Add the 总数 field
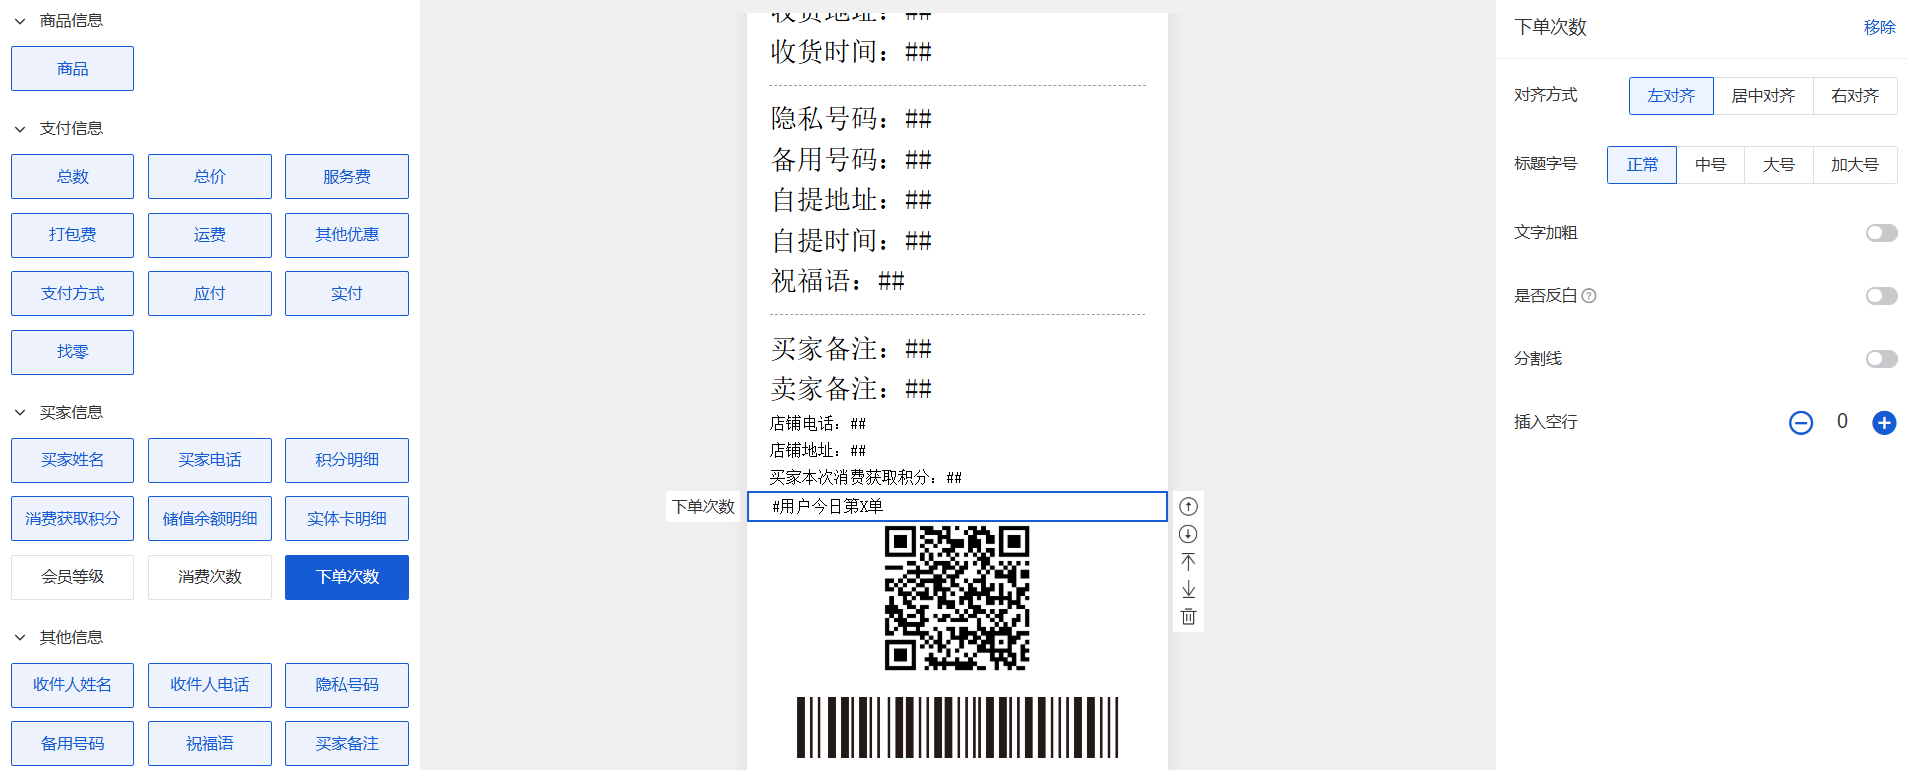This screenshot has width=1907, height=770. [72, 177]
